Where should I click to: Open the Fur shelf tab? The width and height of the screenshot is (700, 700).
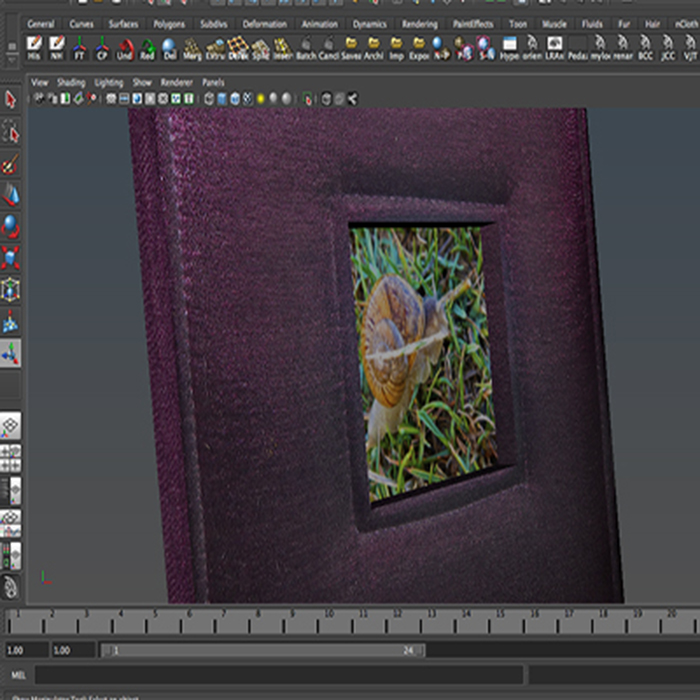[624, 24]
